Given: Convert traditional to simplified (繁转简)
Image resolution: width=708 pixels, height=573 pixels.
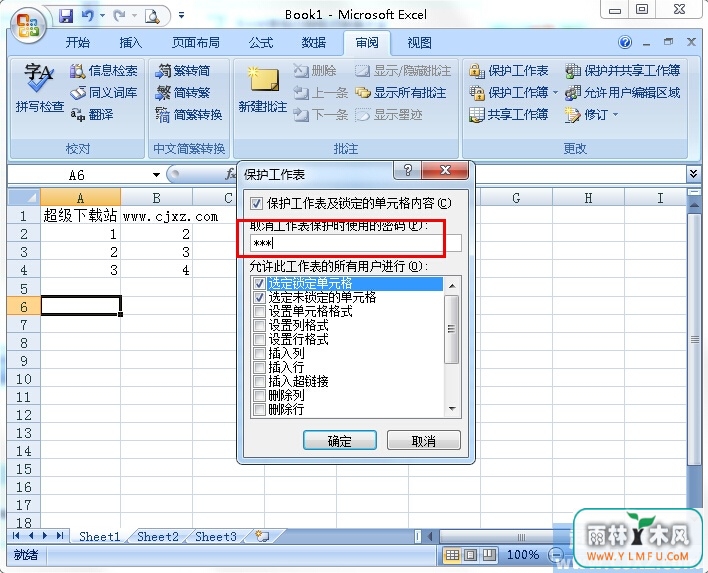Looking at the screenshot, I should [183, 70].
